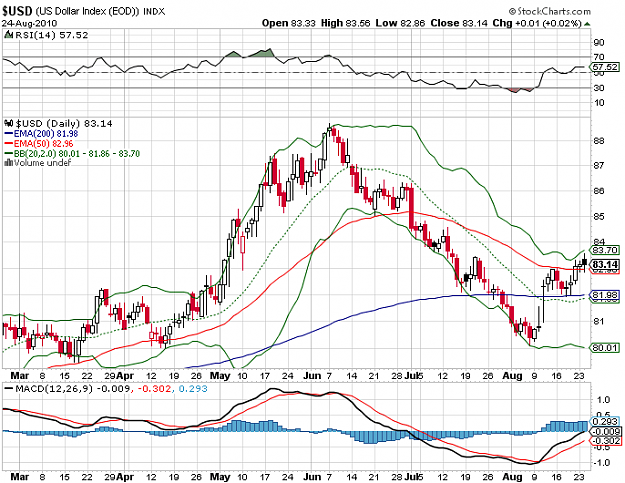Click the green up-triangle after Chg value
Image resolution: width=625 pixels, height=483 pixels.
point(587,24)
